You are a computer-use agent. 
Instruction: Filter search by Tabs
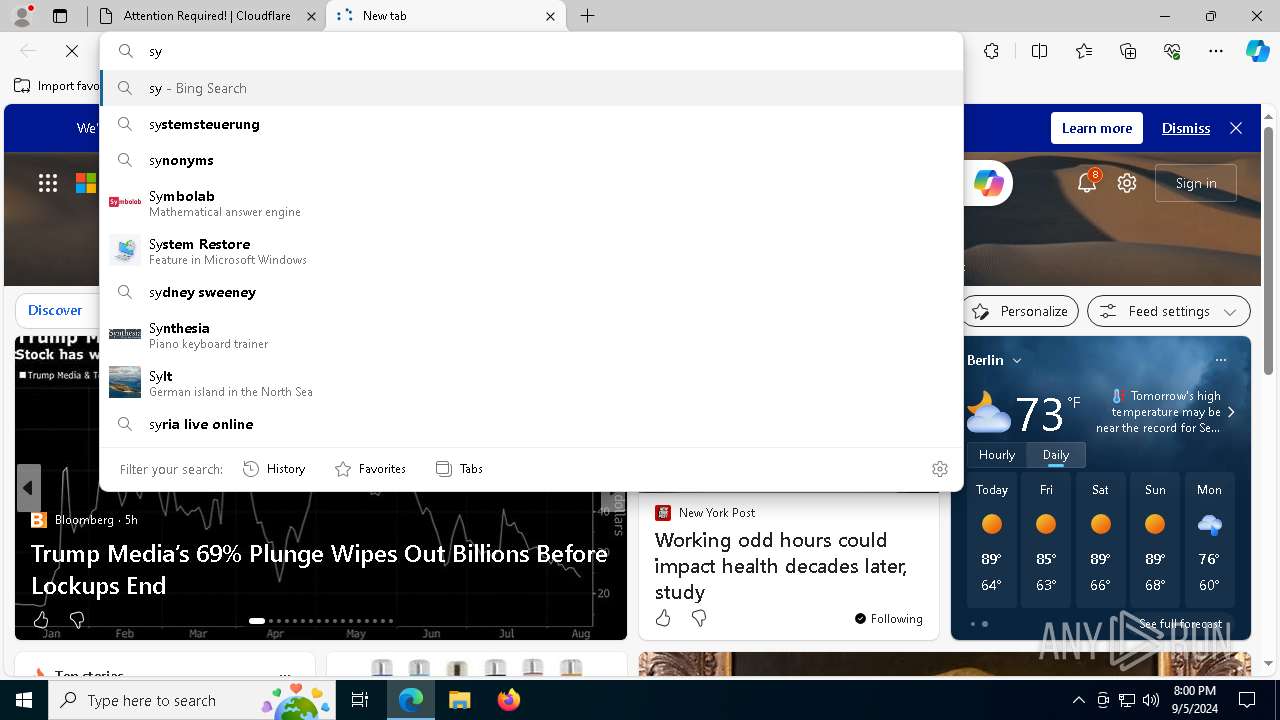tap(460, 469)
